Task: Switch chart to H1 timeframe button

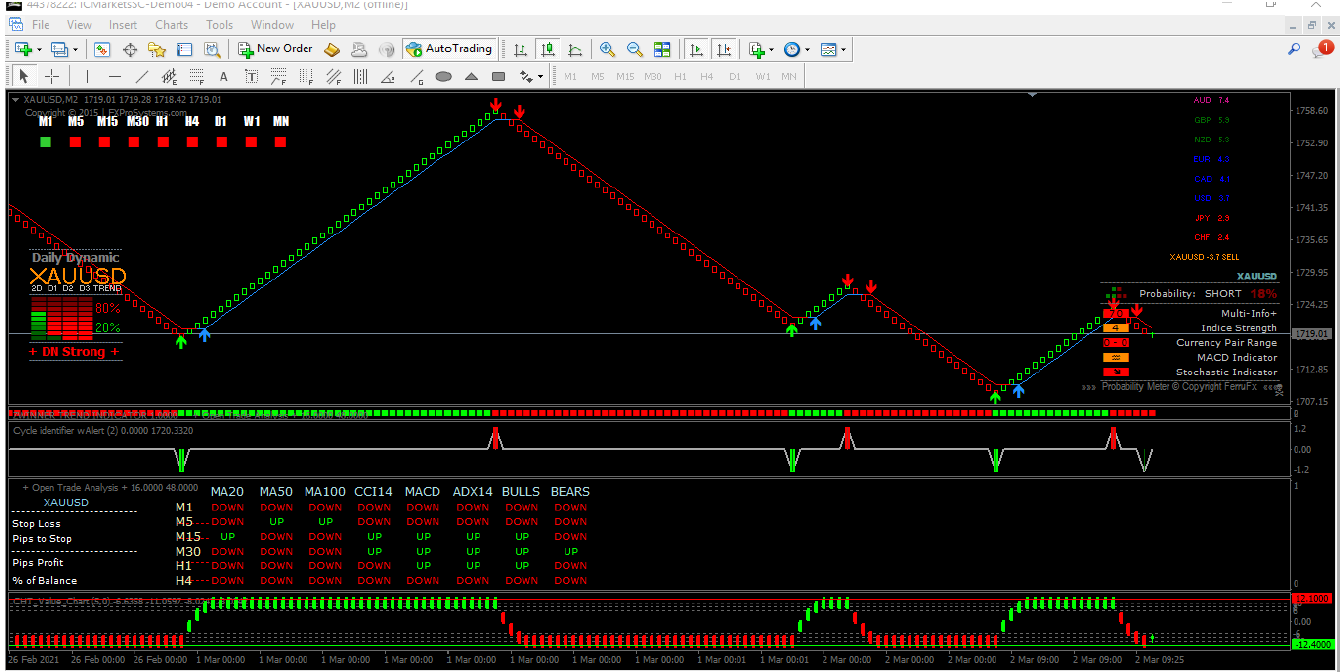Action: [x=680, y=76]
